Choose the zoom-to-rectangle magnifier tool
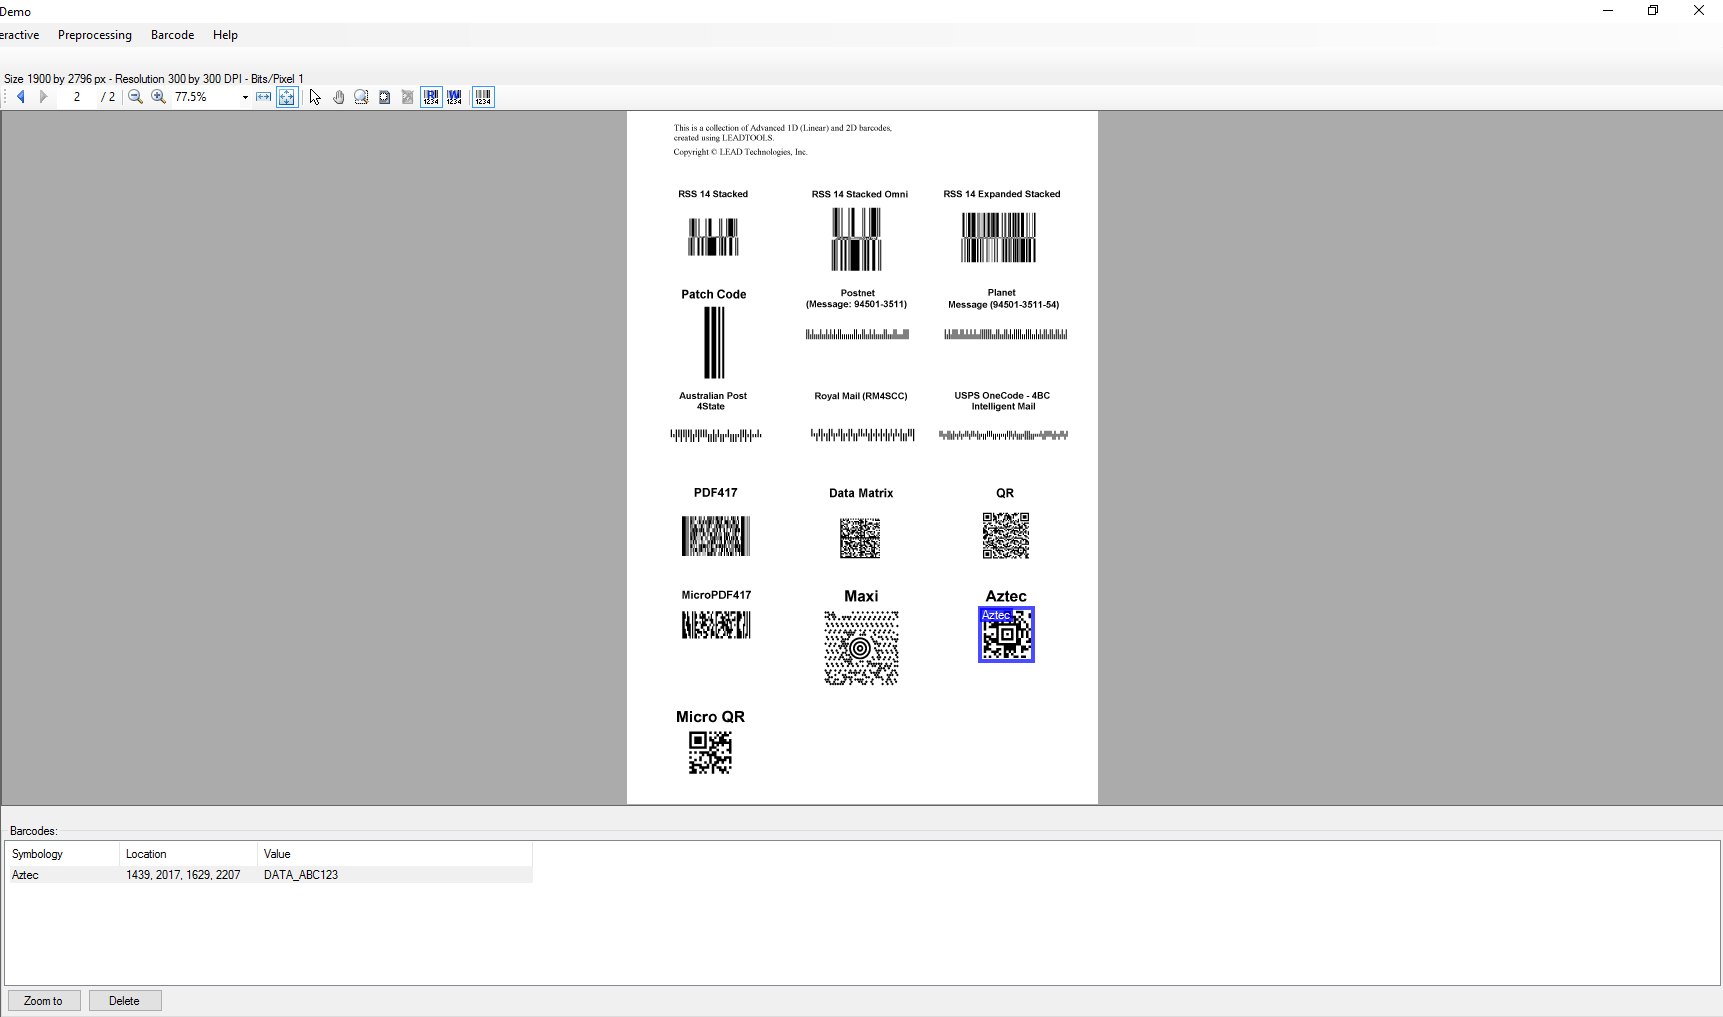1723x1017 pixels. pyautogui.click(x=361, y=97)
